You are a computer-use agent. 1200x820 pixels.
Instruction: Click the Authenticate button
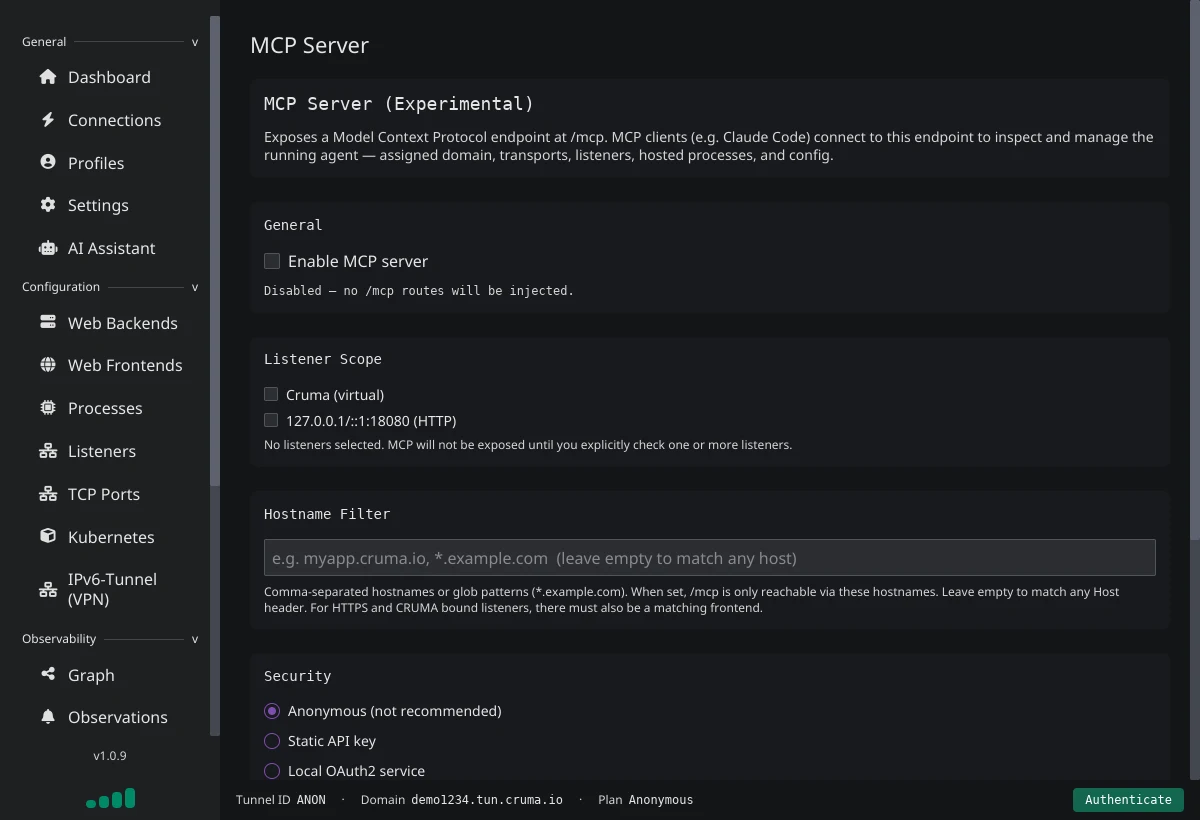point(1128,799)
